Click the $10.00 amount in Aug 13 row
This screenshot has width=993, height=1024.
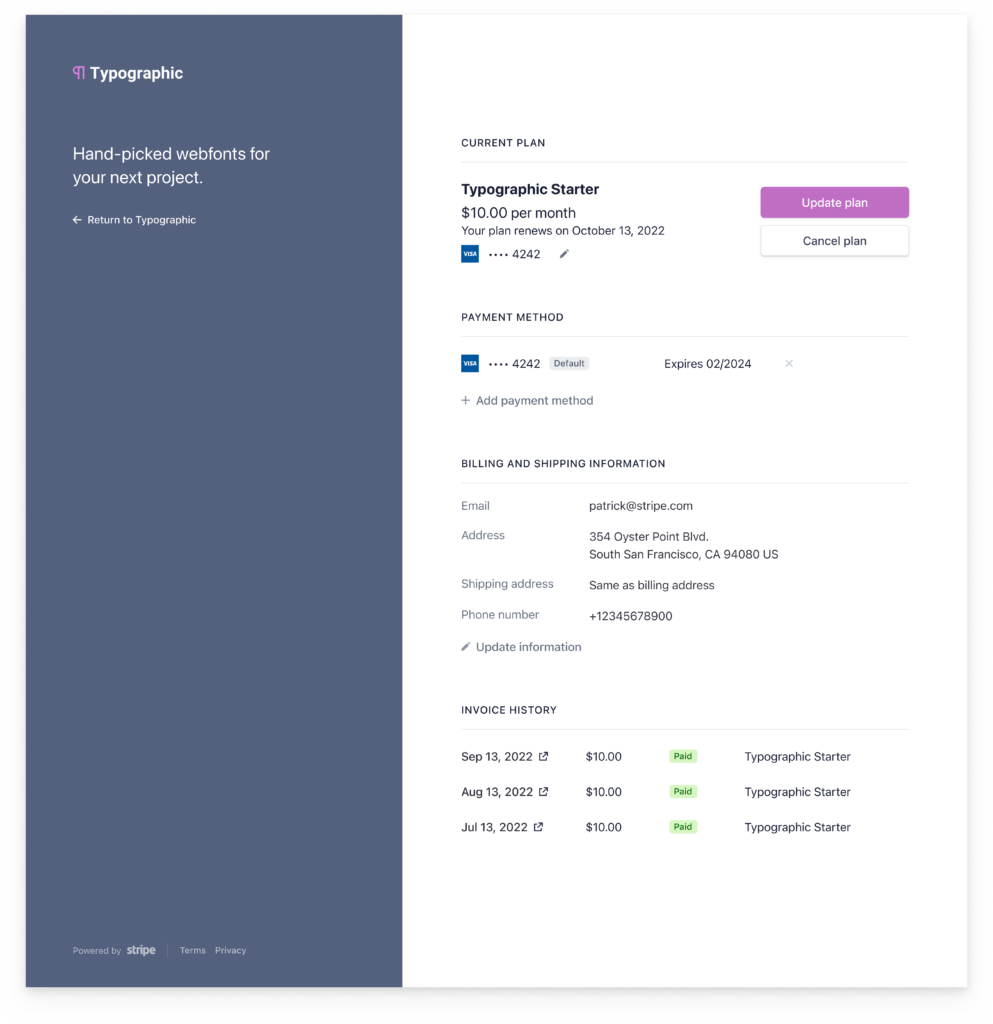click(x=603, y=792)
